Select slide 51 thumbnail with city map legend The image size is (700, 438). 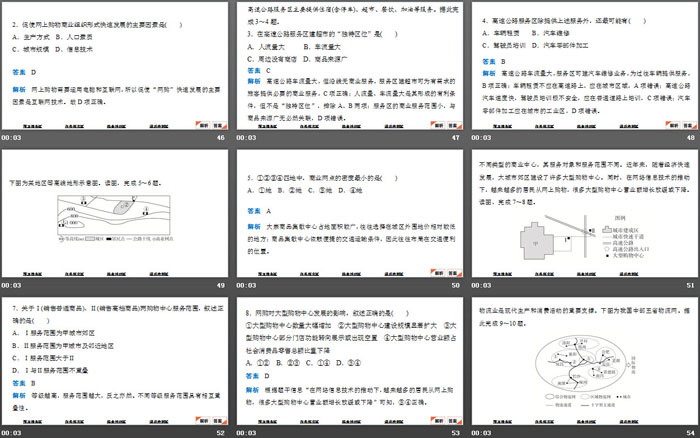[585, 213]
